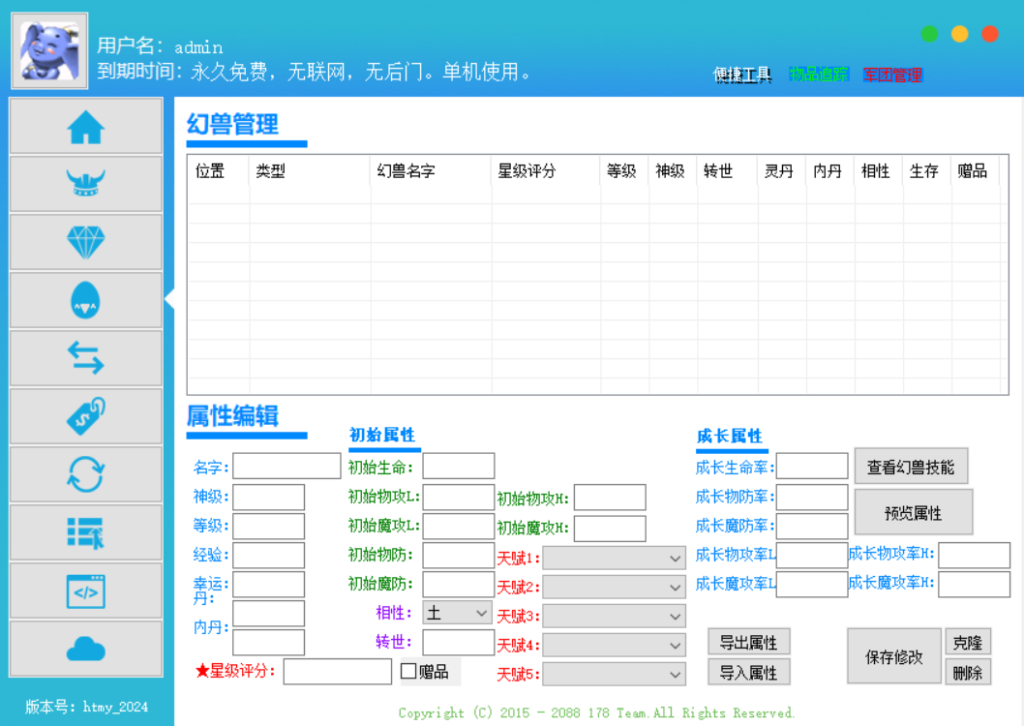Focus the 名字 input field
Screen dimensions: 1024x726
[x=287, y=466]
